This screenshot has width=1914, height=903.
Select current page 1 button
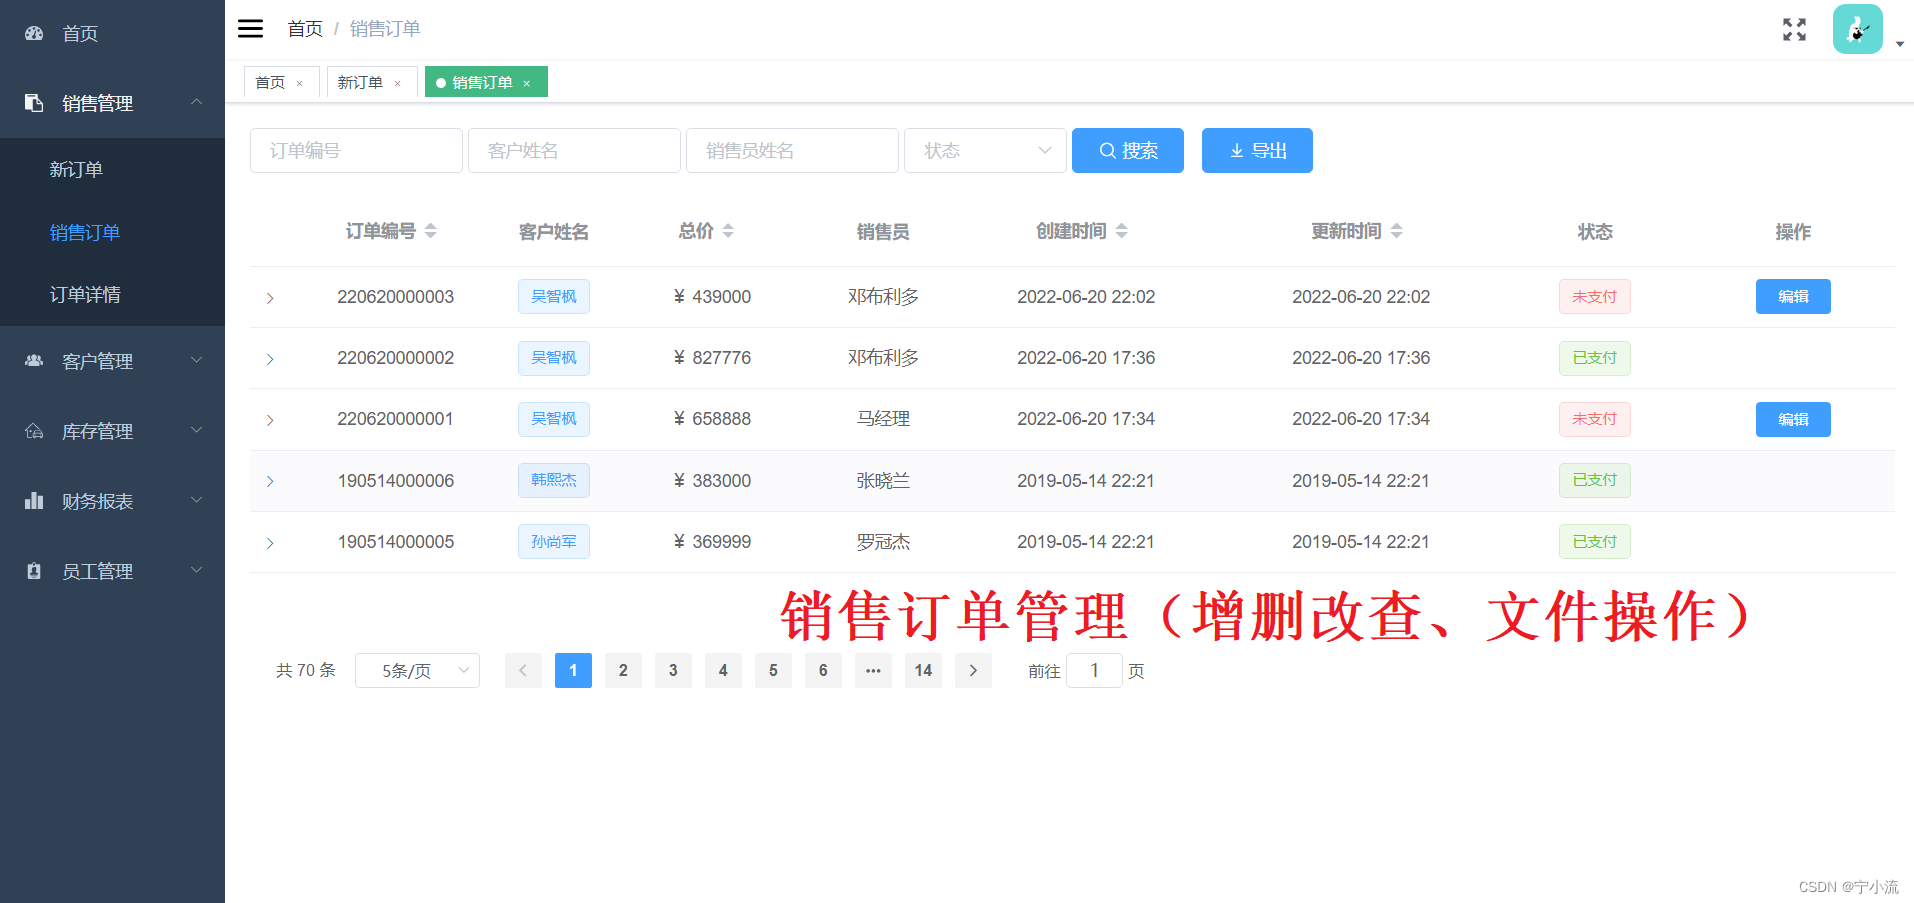pos(573,671)
